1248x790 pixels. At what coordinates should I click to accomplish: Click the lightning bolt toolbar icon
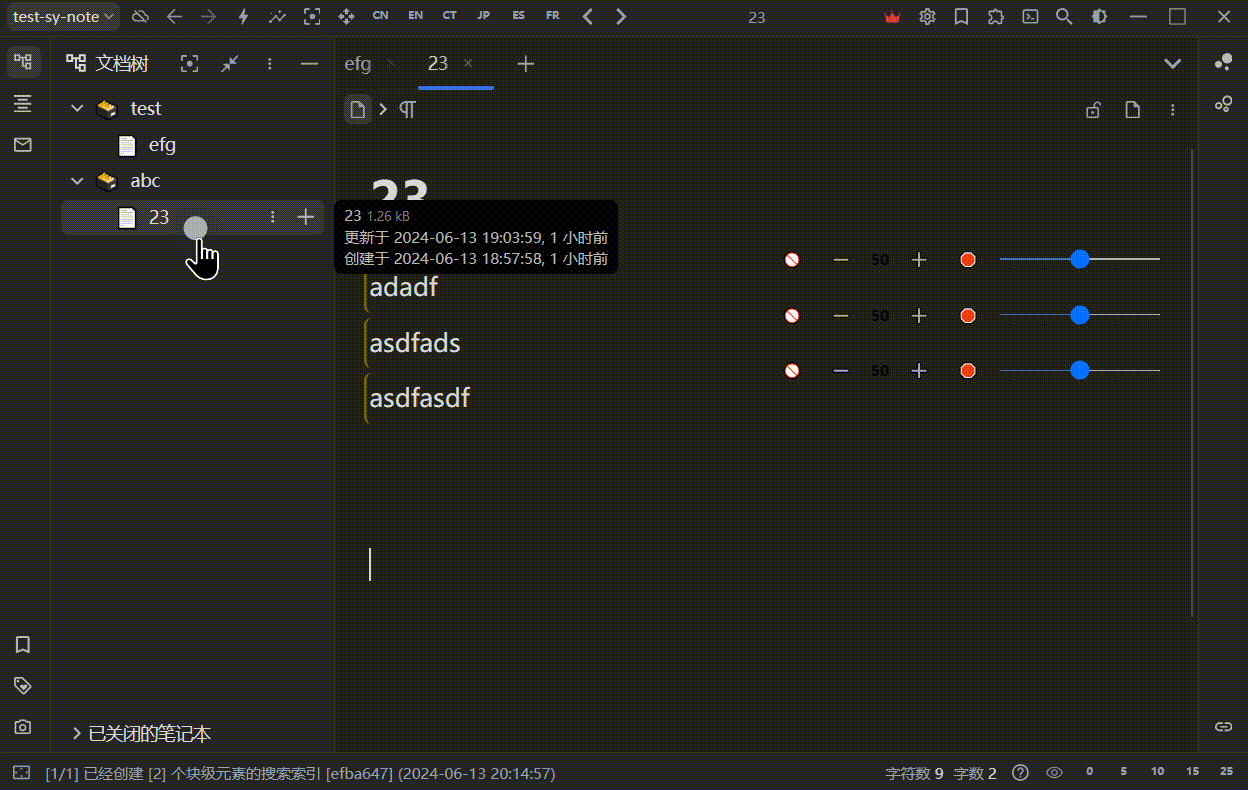click(243, 17)
